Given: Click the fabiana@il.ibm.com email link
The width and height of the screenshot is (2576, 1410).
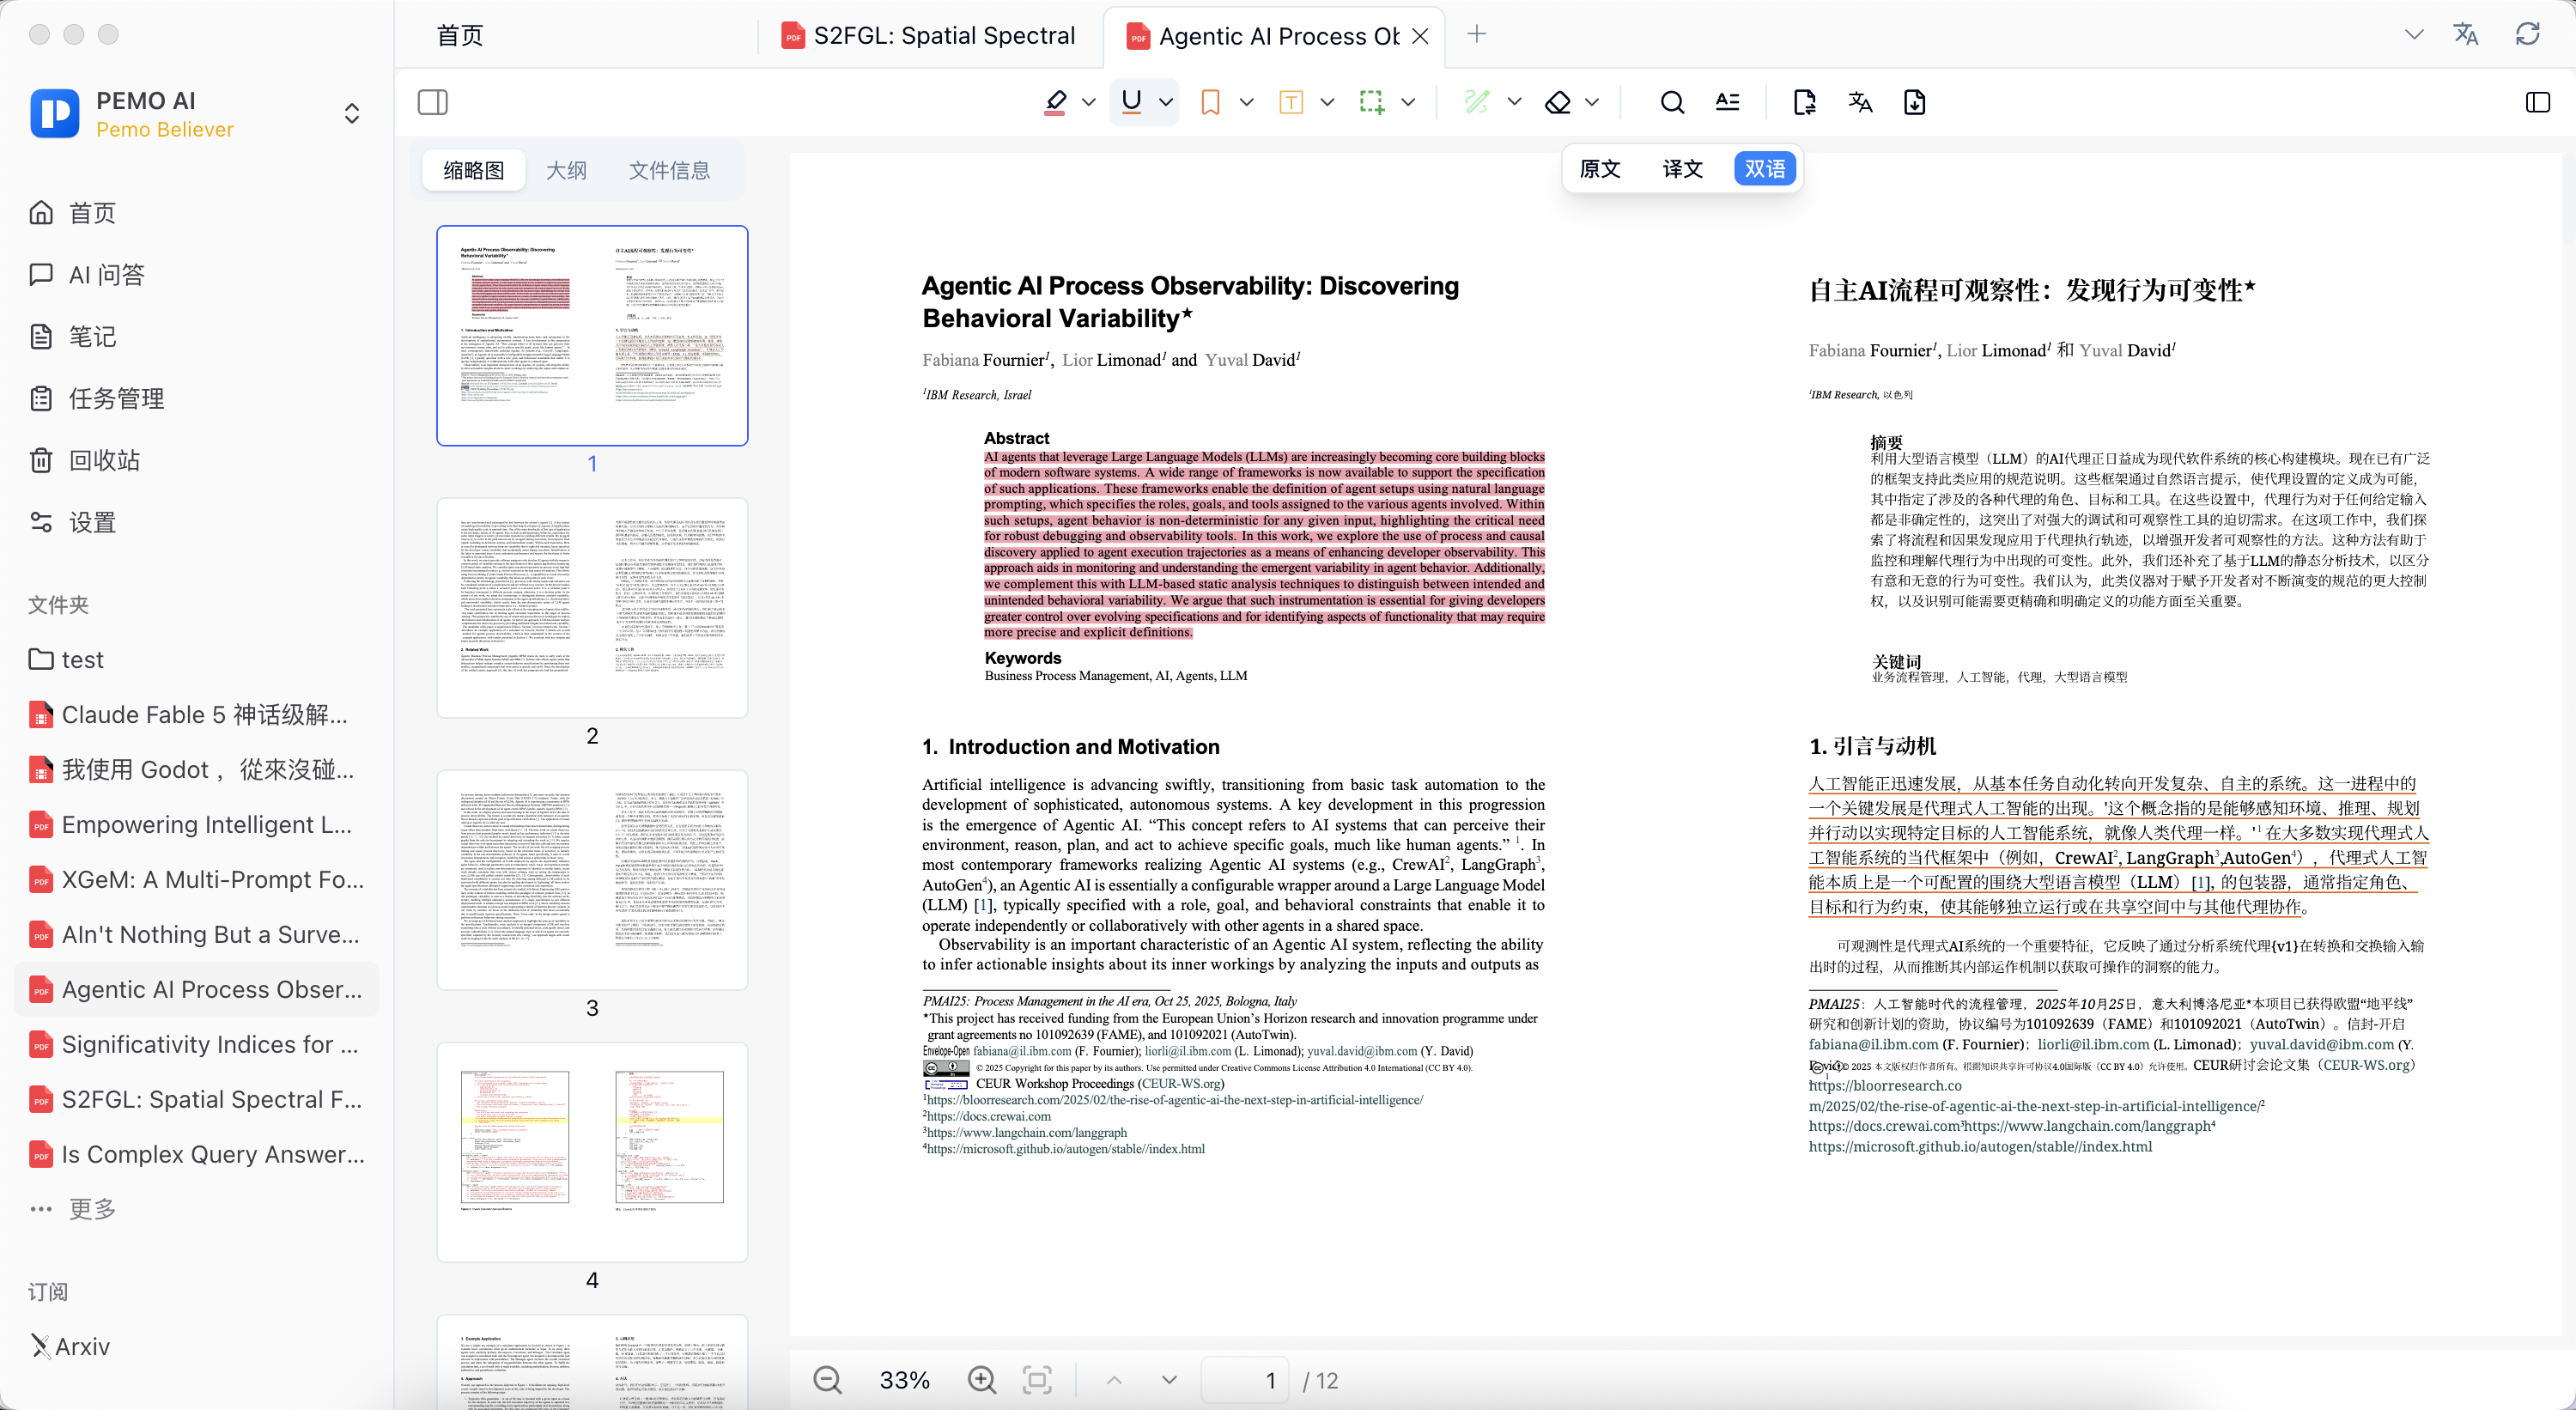Looking at the screenshot, I should pyautogui.click(x=1022, y=1051).
